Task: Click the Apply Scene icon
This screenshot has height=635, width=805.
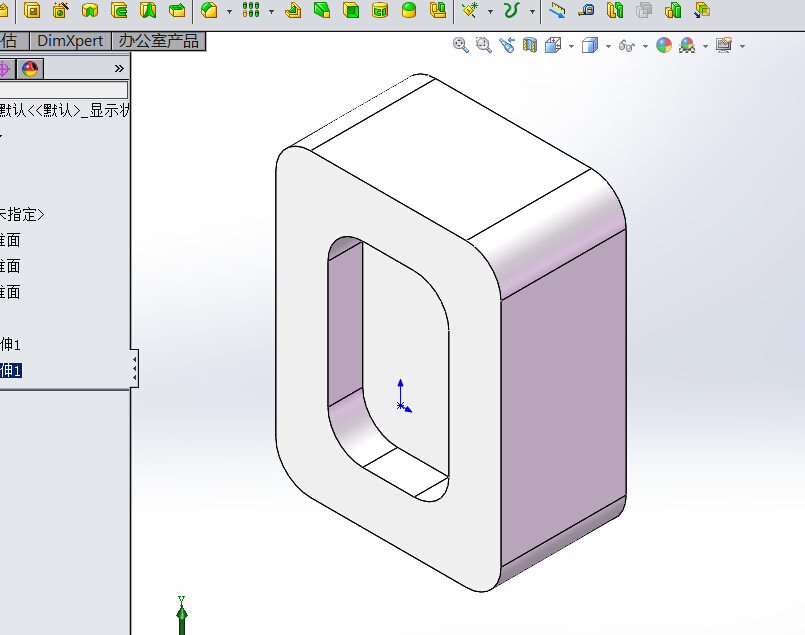Action: [687, 46]
